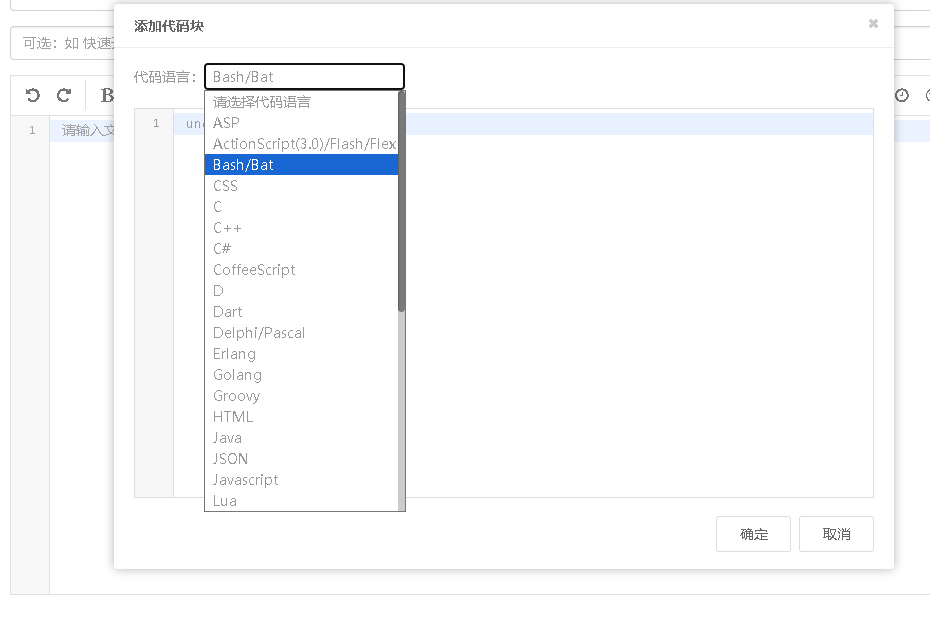Select Delphi/Pascal from the list

[259, 333]
